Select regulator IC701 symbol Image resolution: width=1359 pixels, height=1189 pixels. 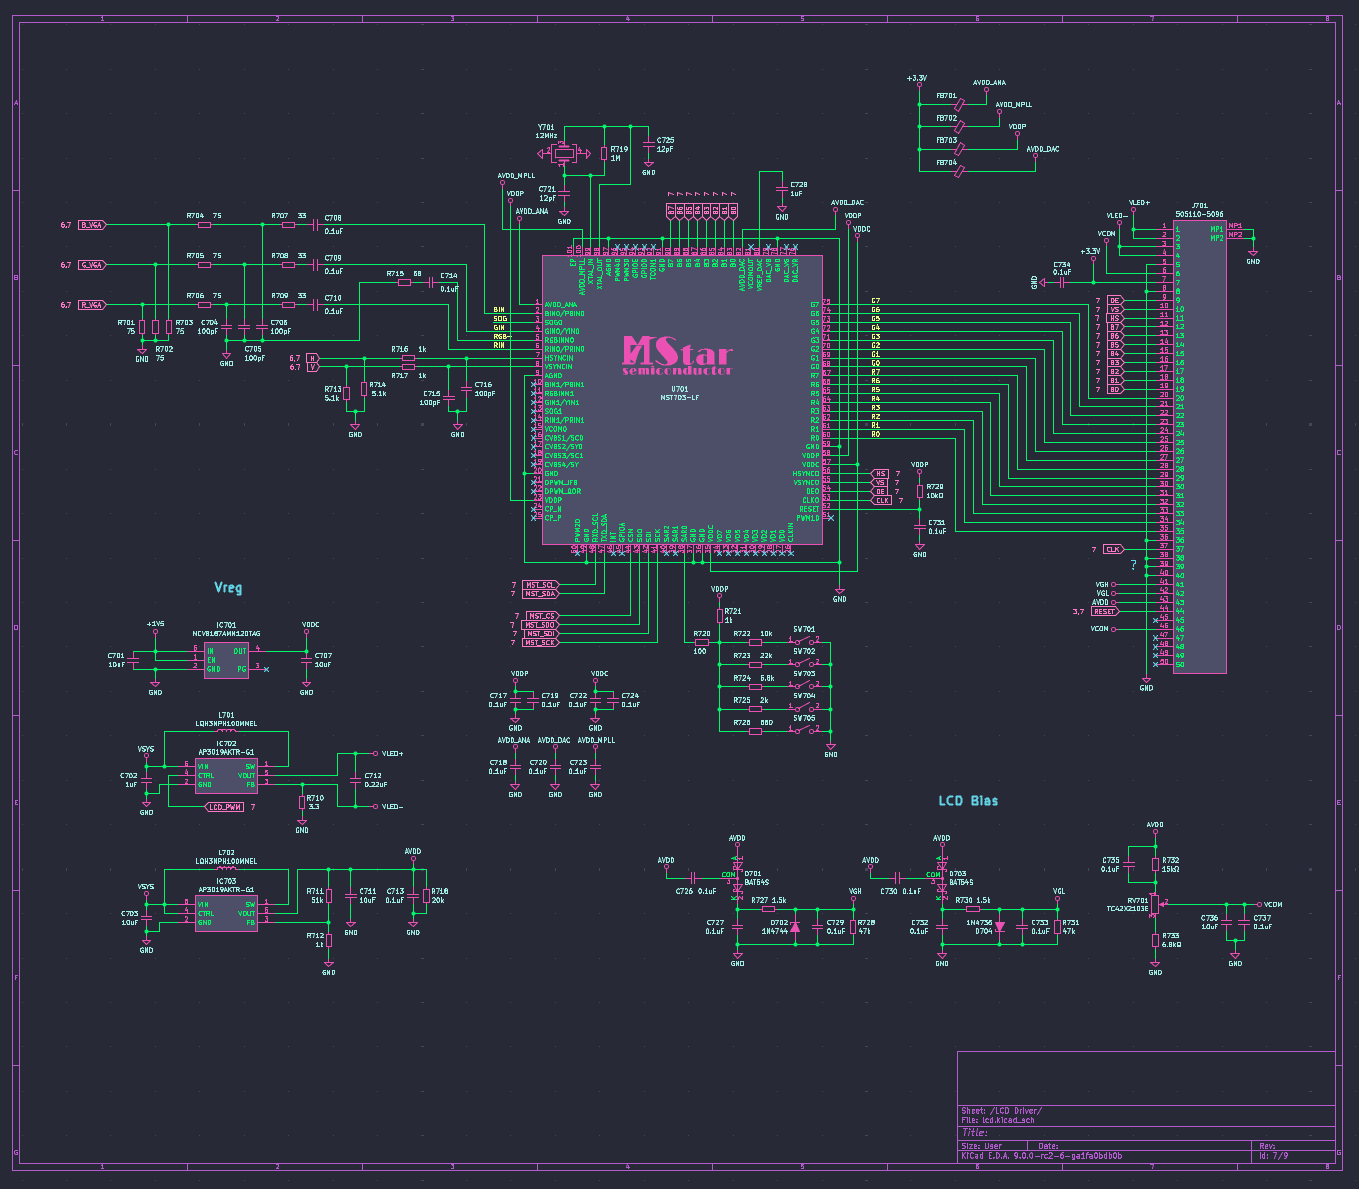pos(226,660)
